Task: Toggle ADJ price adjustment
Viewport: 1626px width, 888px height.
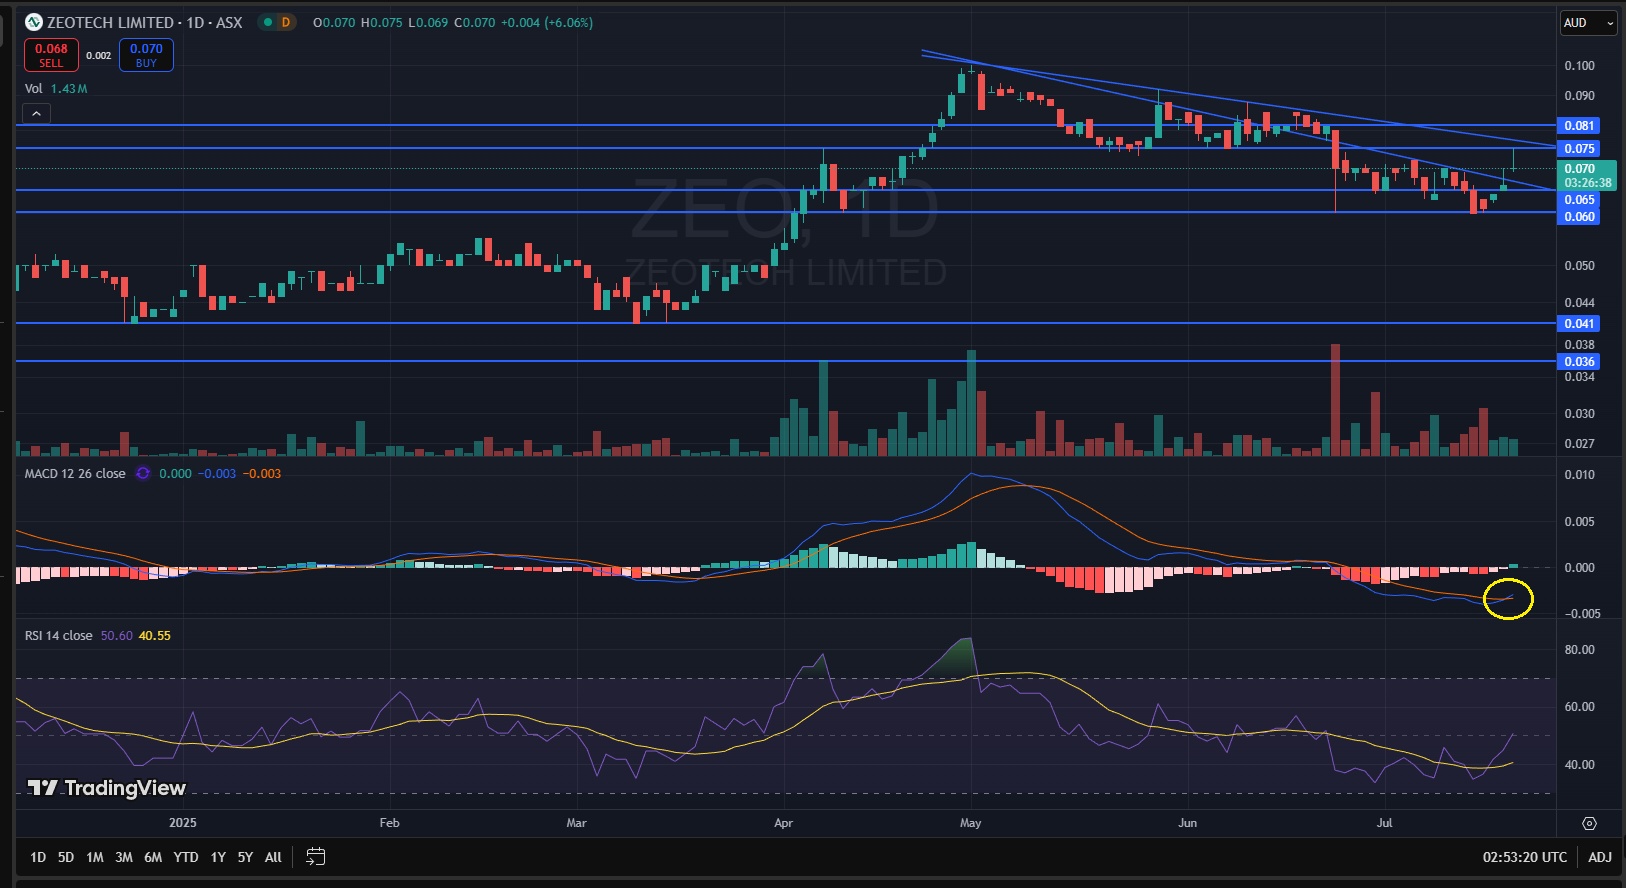Action: coord(1600,857)
